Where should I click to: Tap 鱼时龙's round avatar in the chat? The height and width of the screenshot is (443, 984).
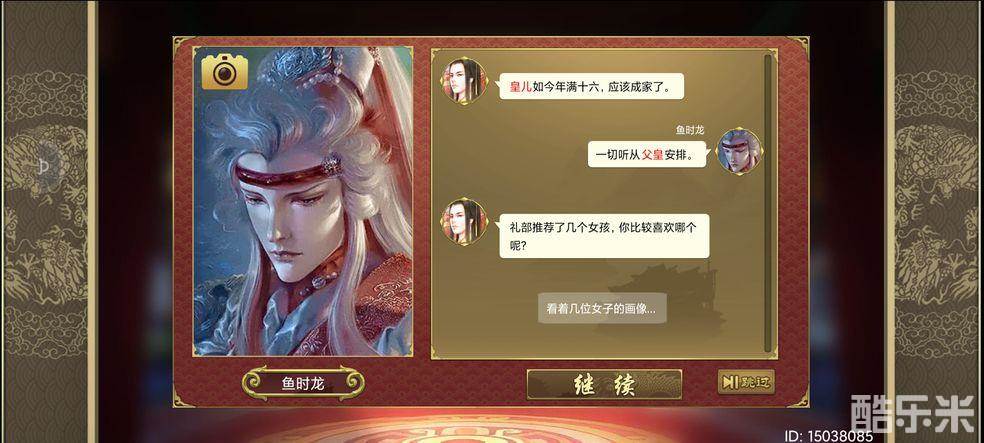(x=739, y=151)
